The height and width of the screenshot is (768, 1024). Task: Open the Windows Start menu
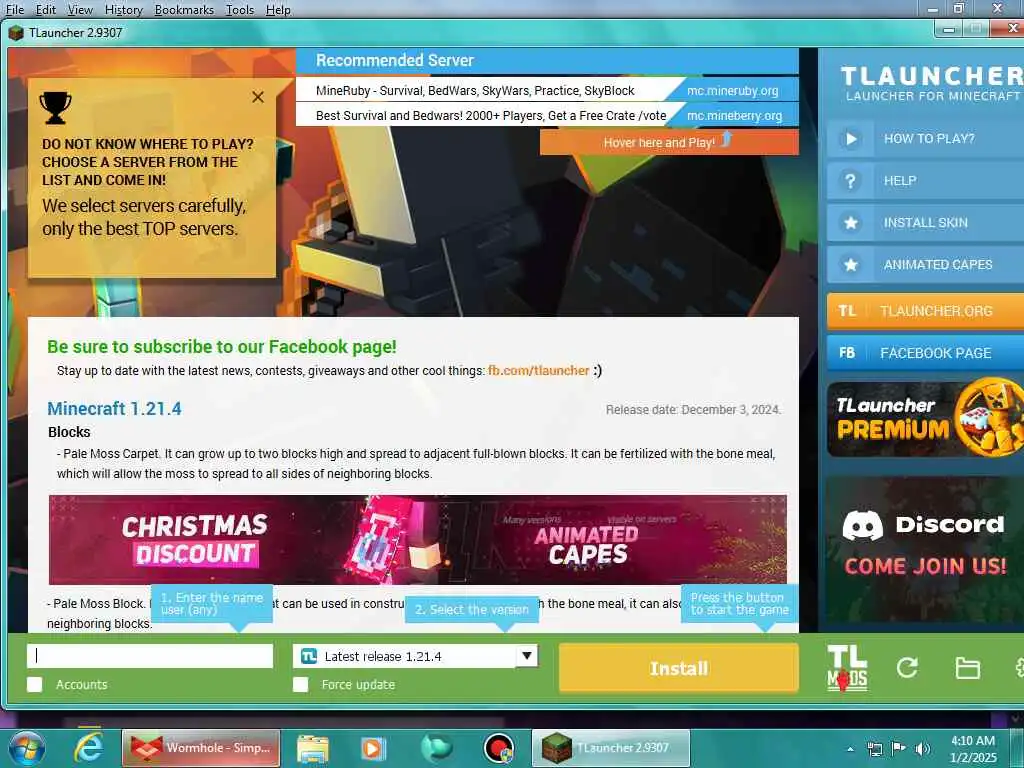point(26,748)
